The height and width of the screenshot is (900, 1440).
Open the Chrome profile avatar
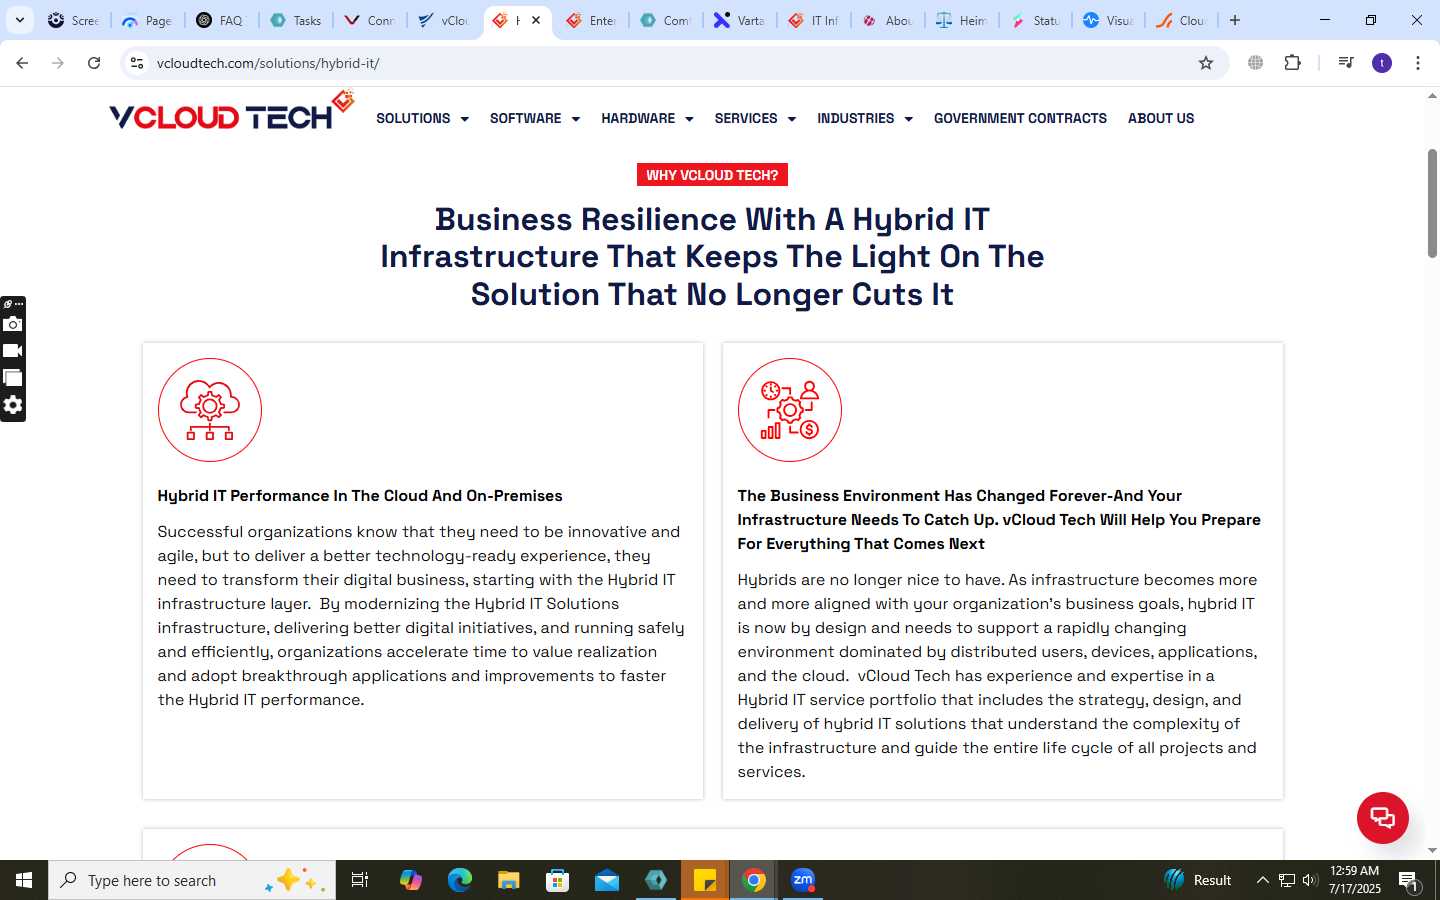1382,63
